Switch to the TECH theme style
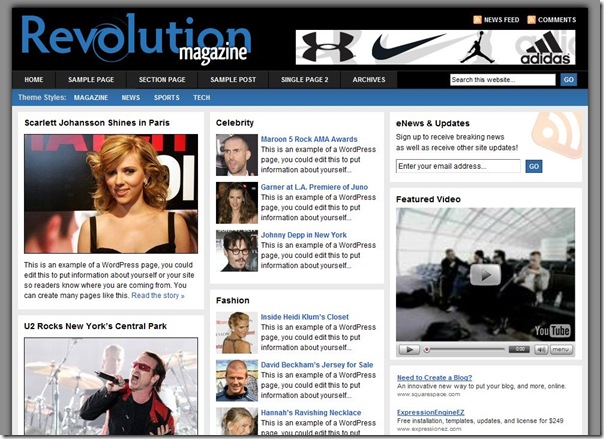 coord(202,98)
